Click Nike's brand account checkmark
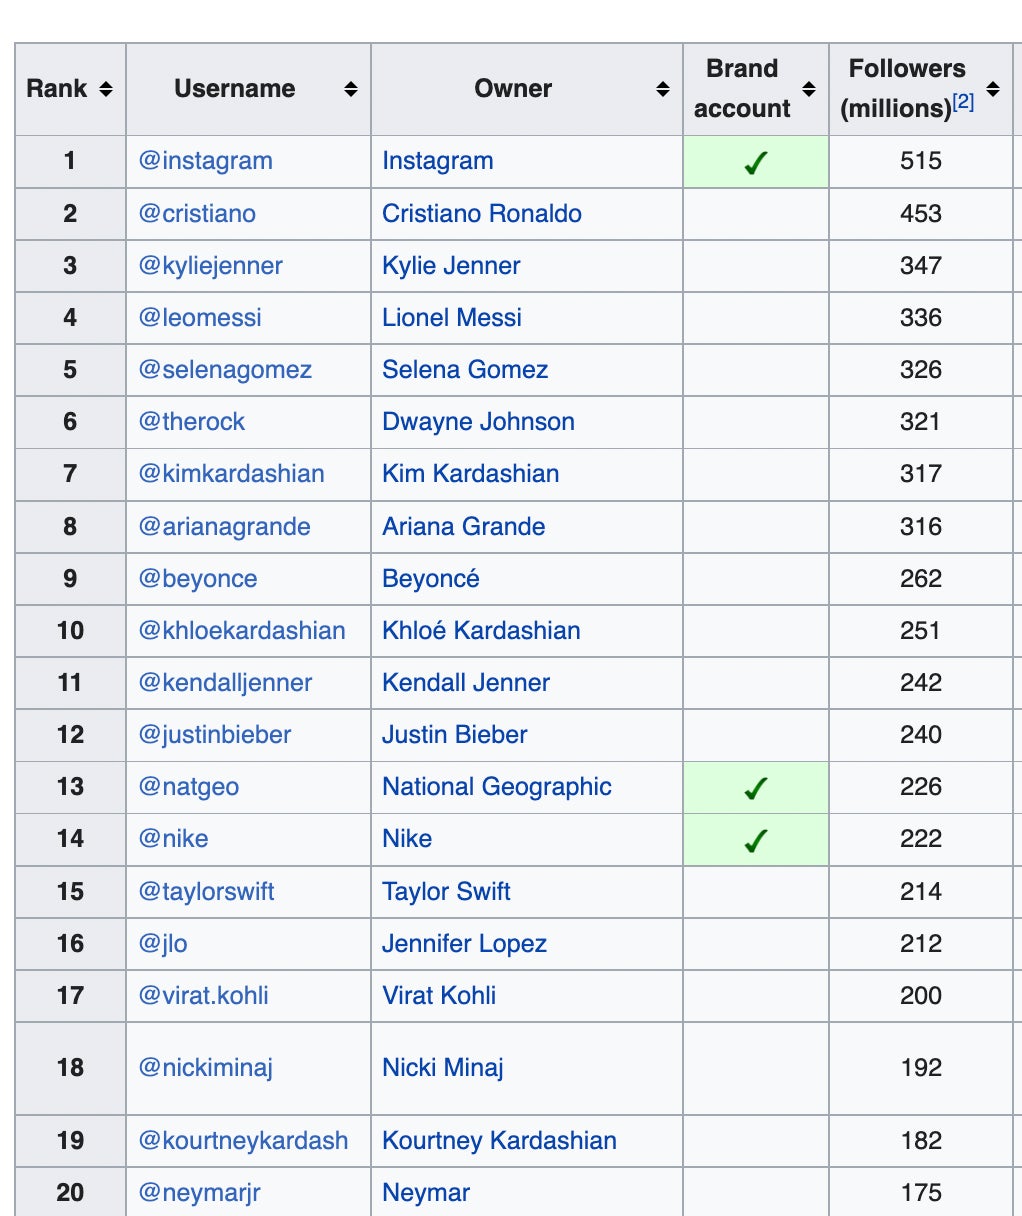Screen dimensions: 1022x1216 pos(756,840)
